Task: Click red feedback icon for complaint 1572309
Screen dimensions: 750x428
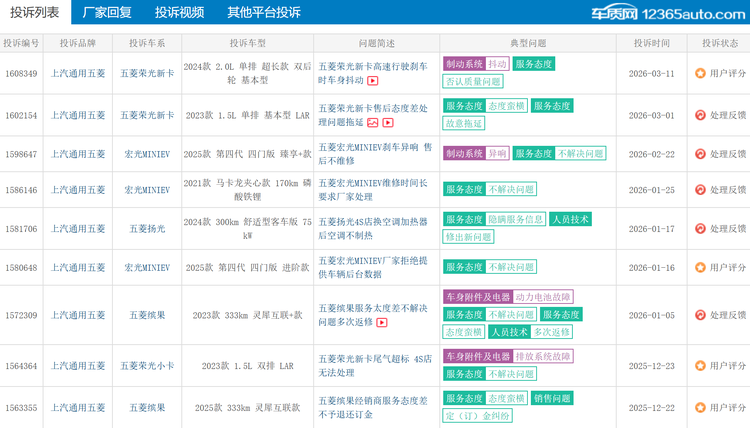Action: [x=700, y=315]
